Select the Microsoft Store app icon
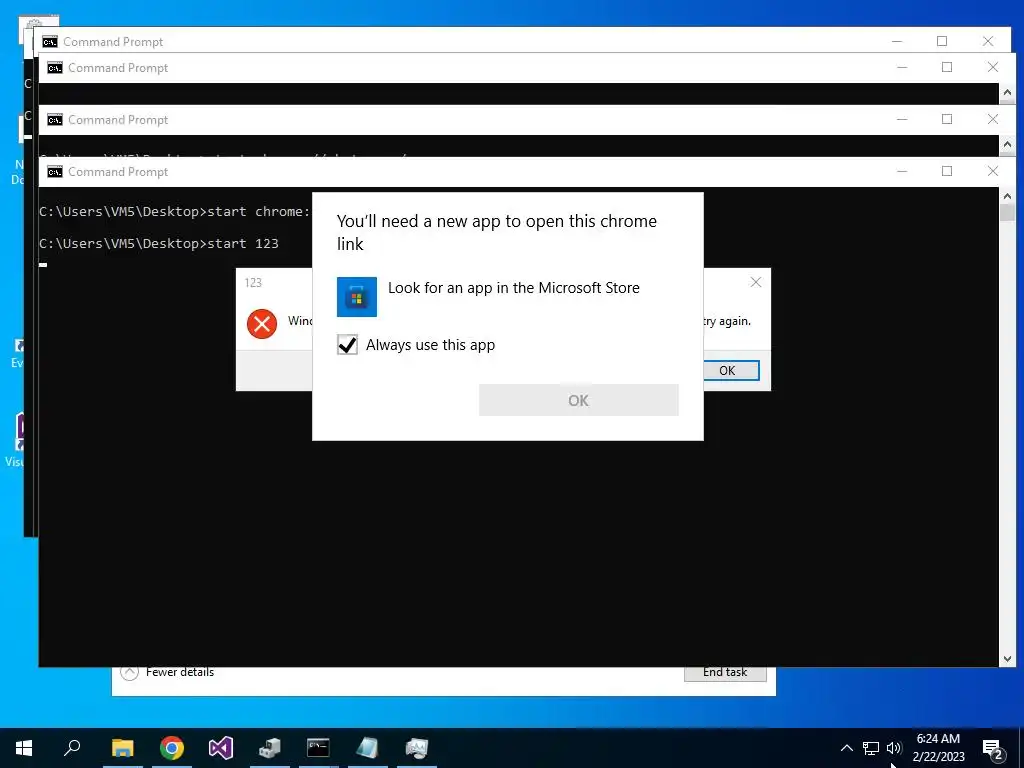Image resolution: width=1024 pixels, height=768 pixels. (x=357, y=297)
